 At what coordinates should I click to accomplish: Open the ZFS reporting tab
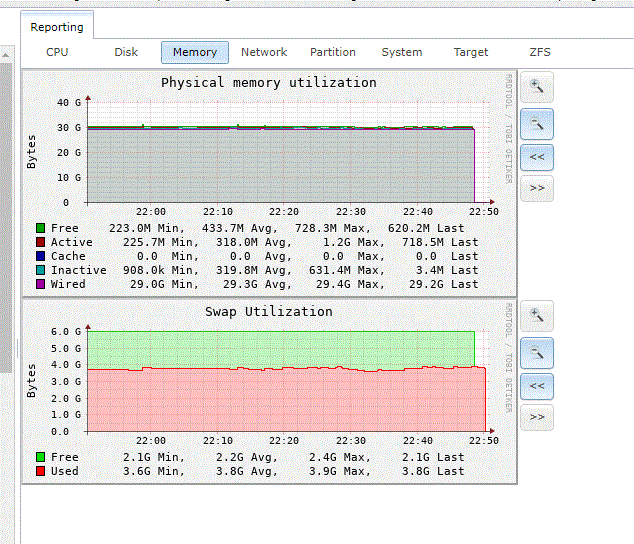540,52
